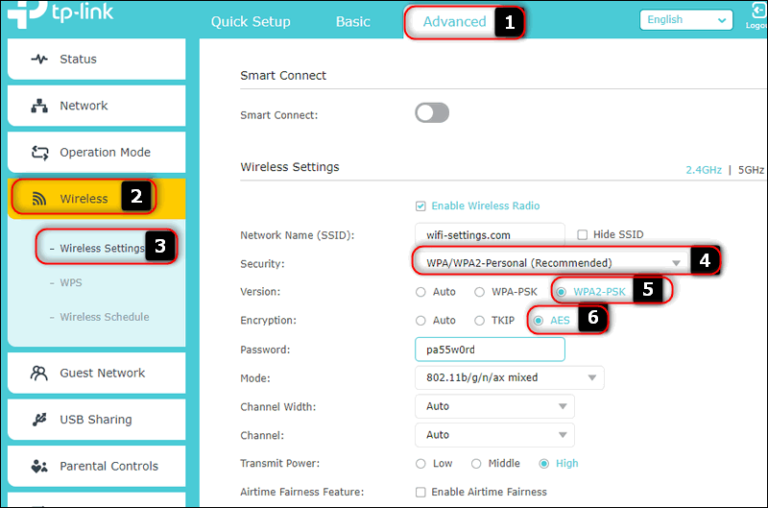Toggle the Smart Connect switch
768x508 pixels.
click(432, 113)
